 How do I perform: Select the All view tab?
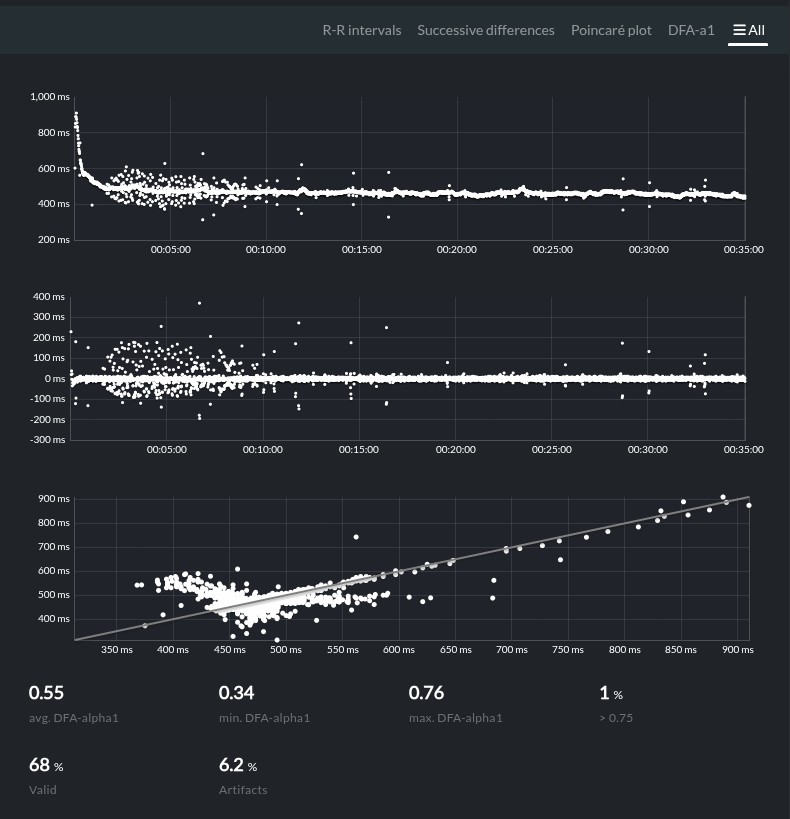coord(748,30)
